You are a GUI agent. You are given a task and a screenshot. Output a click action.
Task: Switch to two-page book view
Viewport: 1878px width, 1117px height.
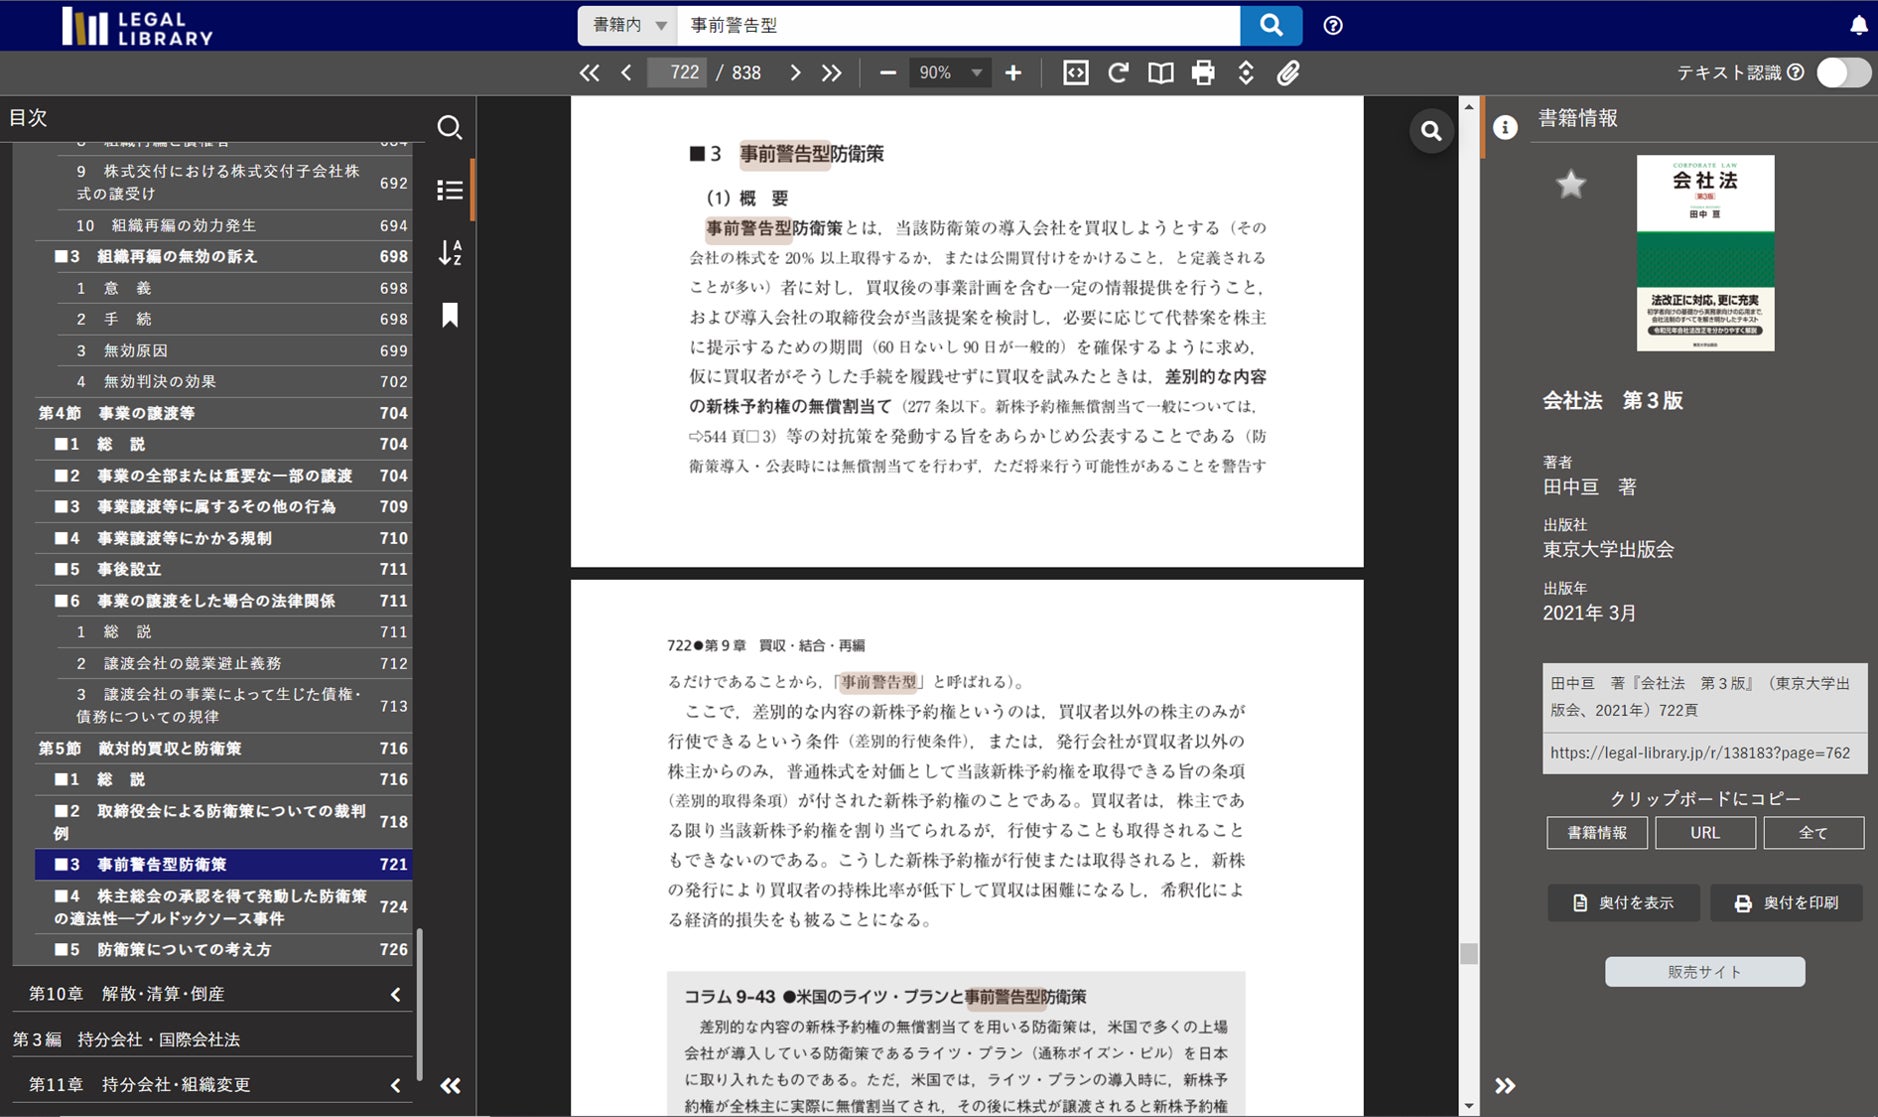(x=1161, y=72)
